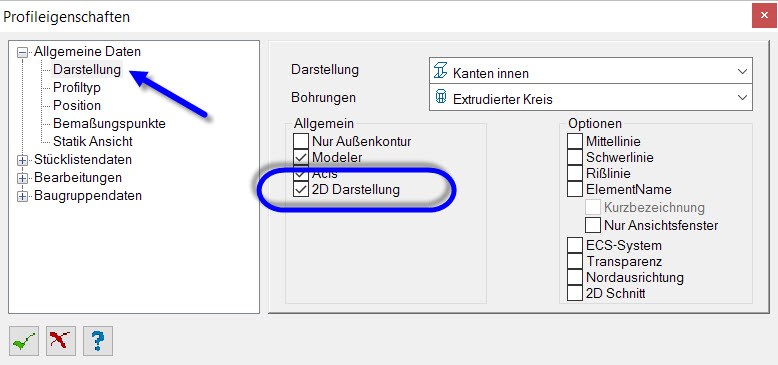Viewport: 778px width, 365px height.
Task: Click the cylinder icon in Bohrungen combo
Action: coord(441,97)
